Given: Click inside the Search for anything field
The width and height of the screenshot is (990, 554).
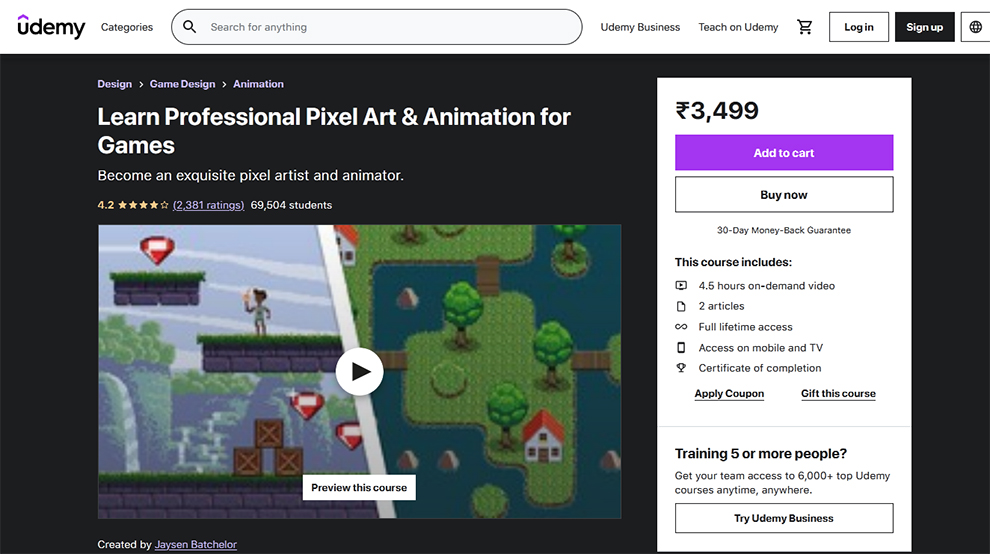Looking at the screenshot, I should click(x=390, y=27).
